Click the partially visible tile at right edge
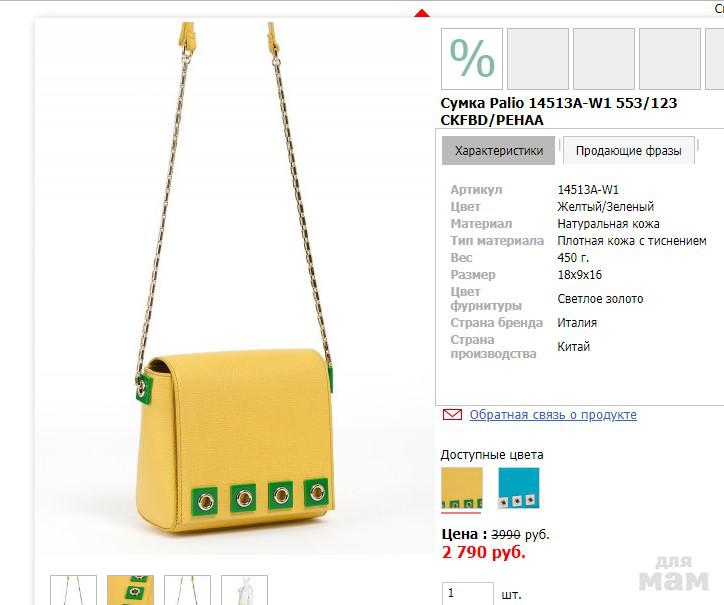This screenshot has width=724, height=605. click(x=715, y=59)
